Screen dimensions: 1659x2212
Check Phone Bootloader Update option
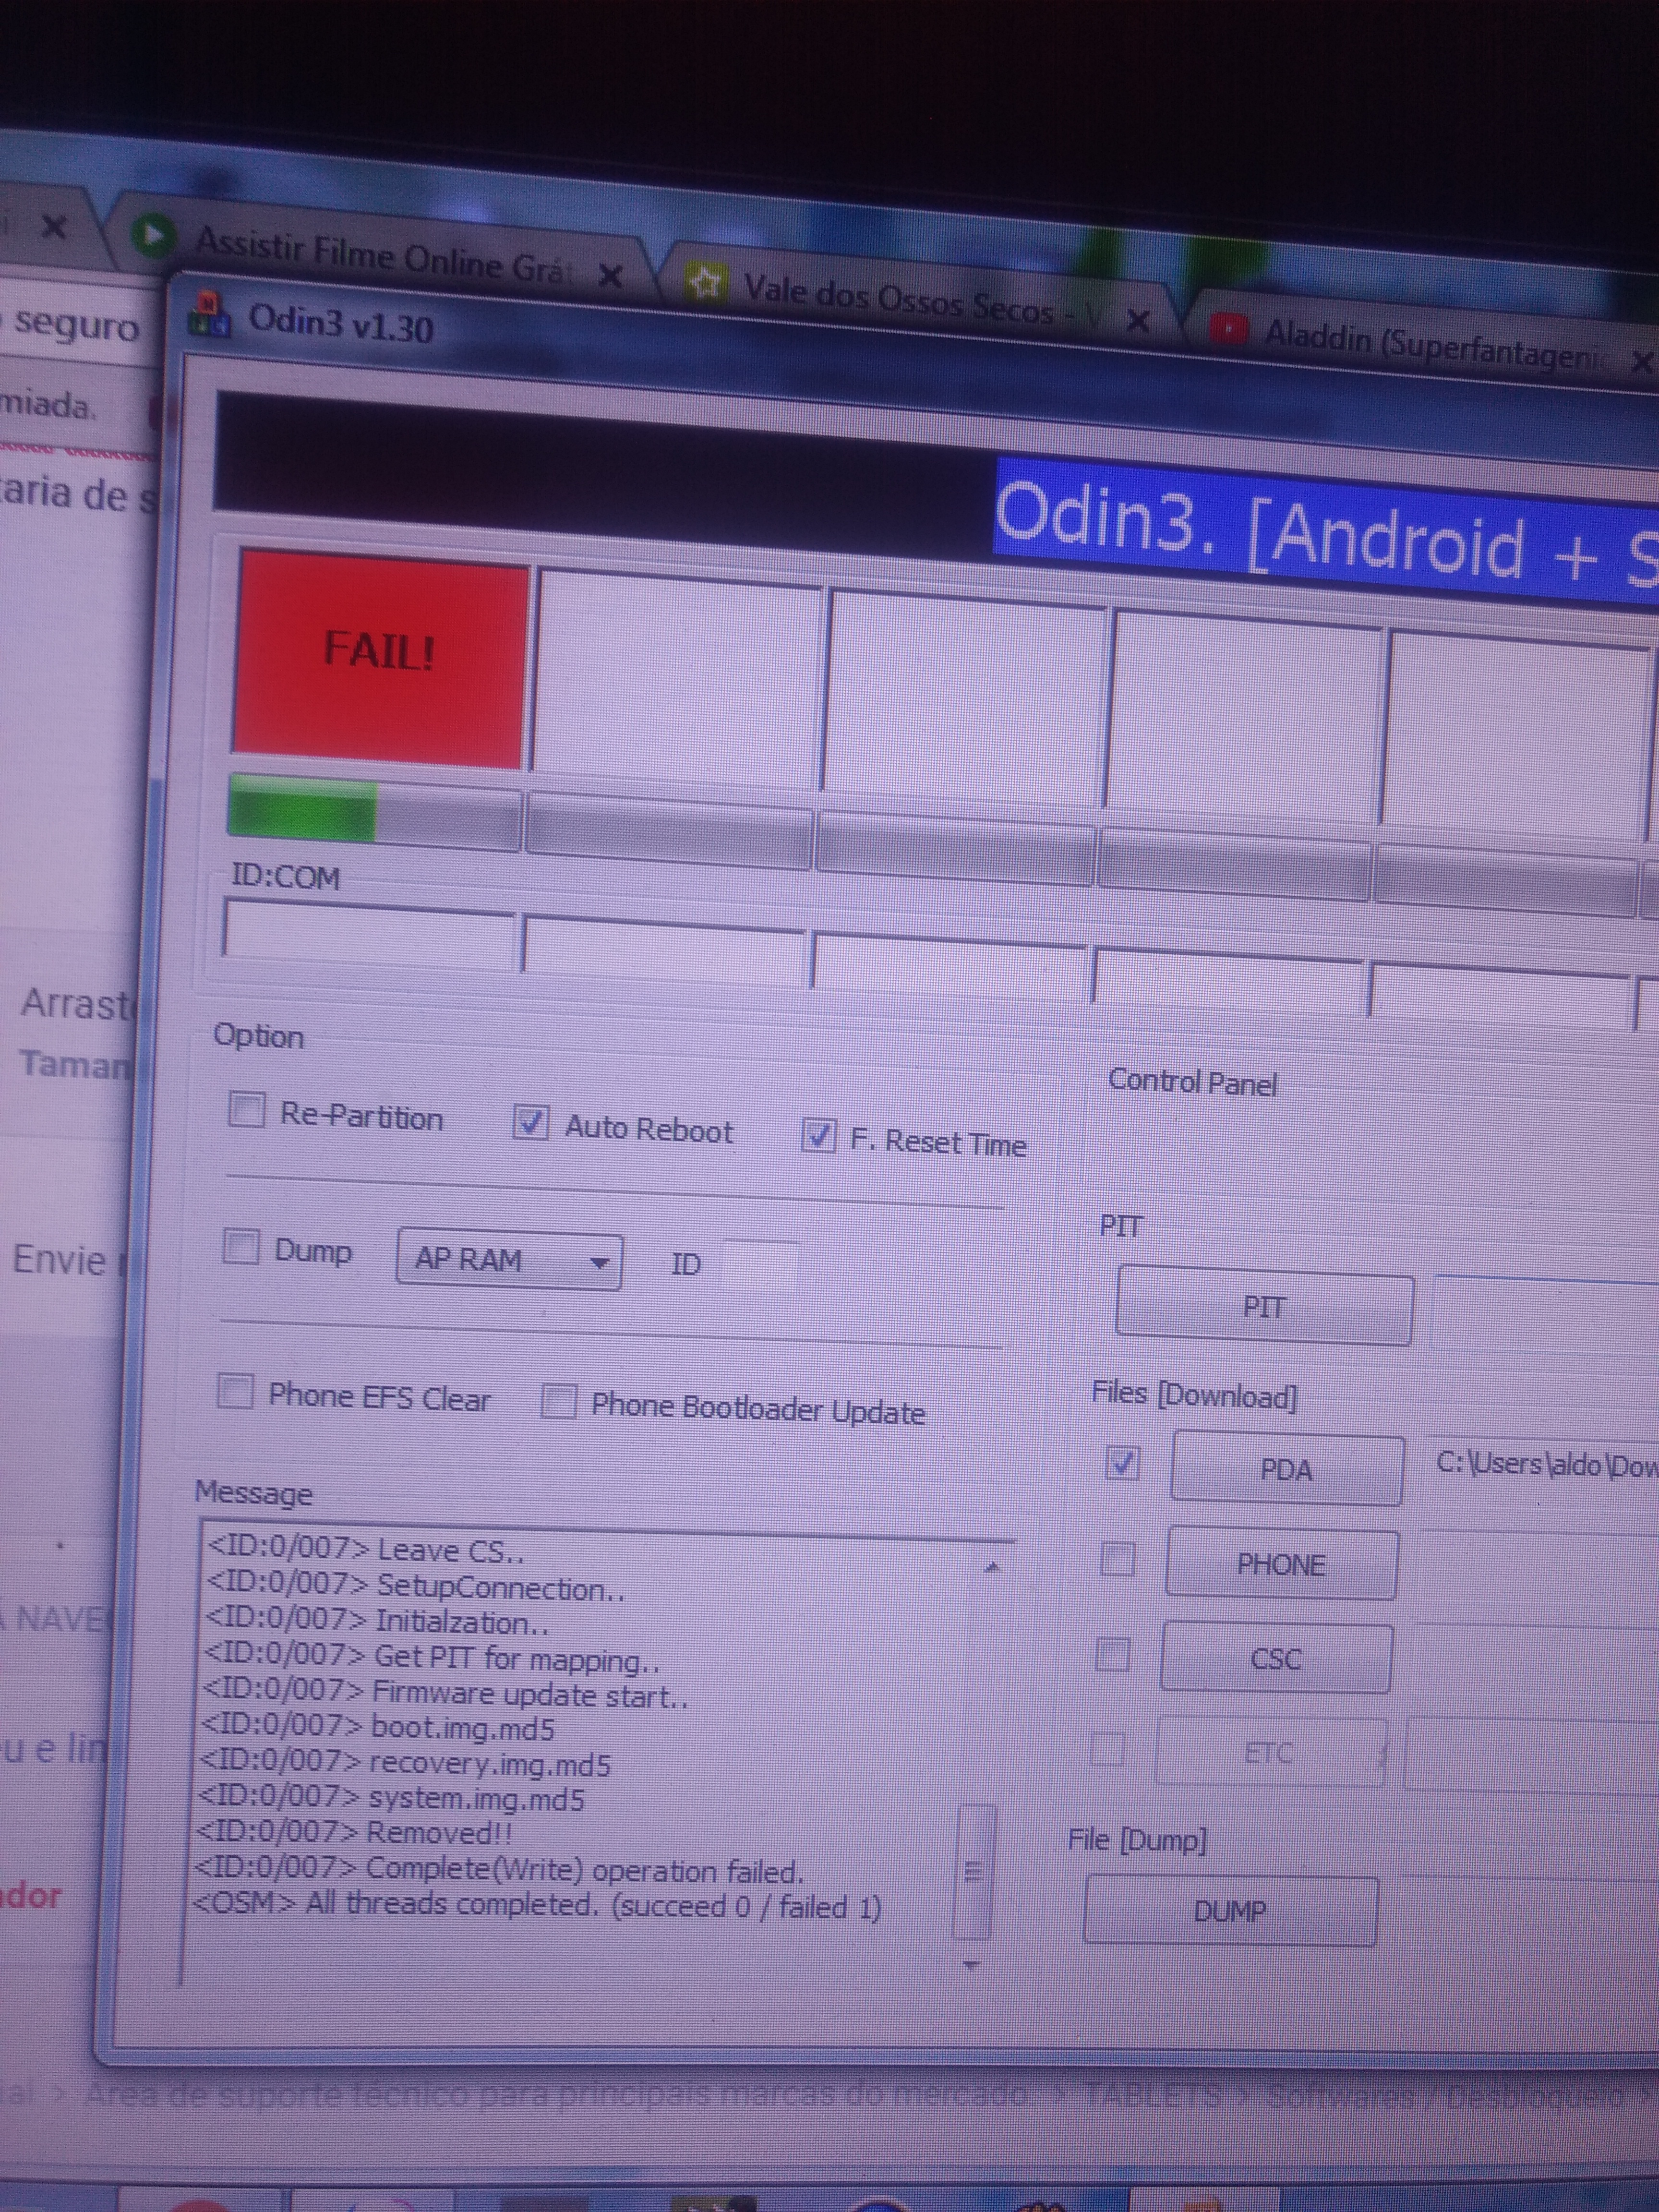[559, 1402]
